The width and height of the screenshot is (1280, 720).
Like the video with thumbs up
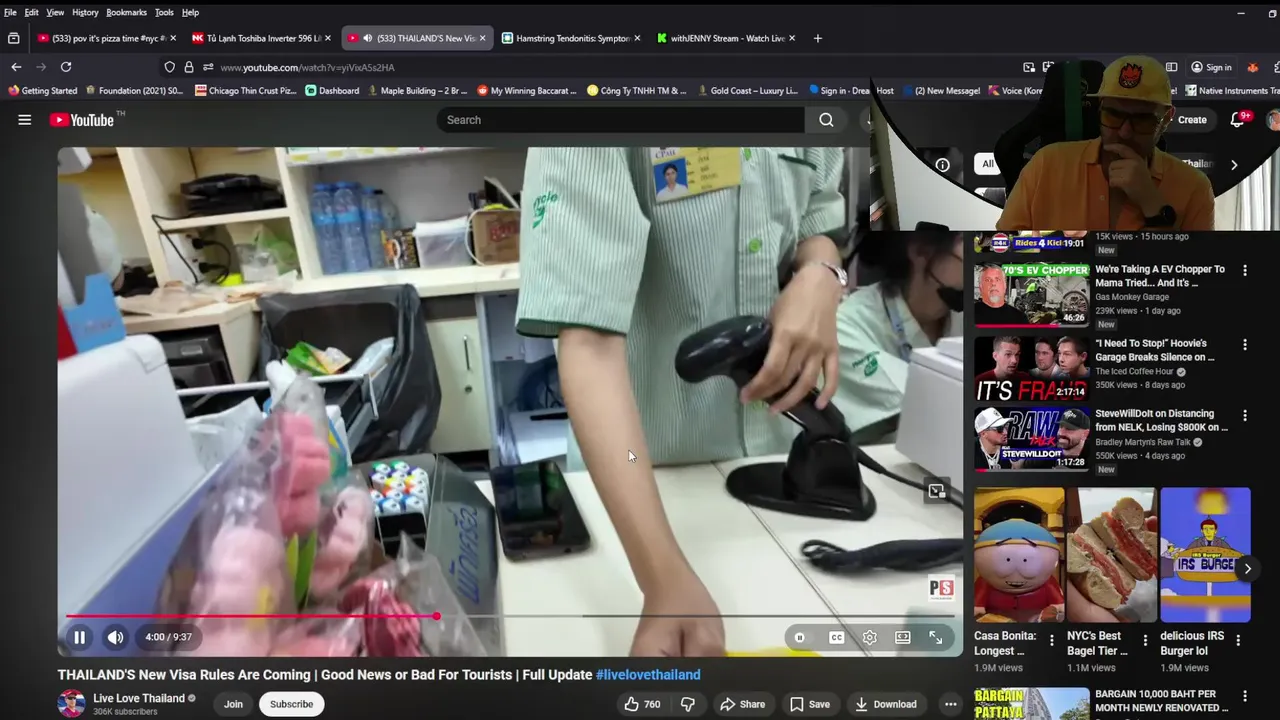(643, 704)
